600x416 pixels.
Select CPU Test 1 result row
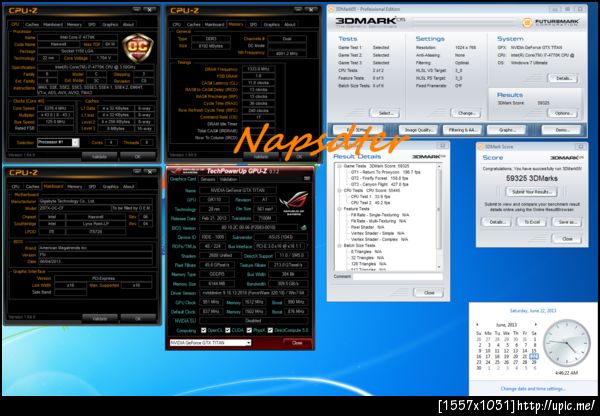[371, 197]
